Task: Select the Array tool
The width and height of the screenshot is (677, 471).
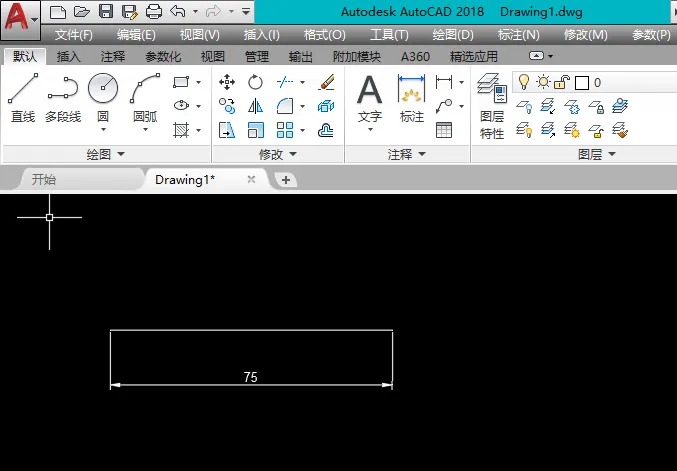Action: (285, 130)
